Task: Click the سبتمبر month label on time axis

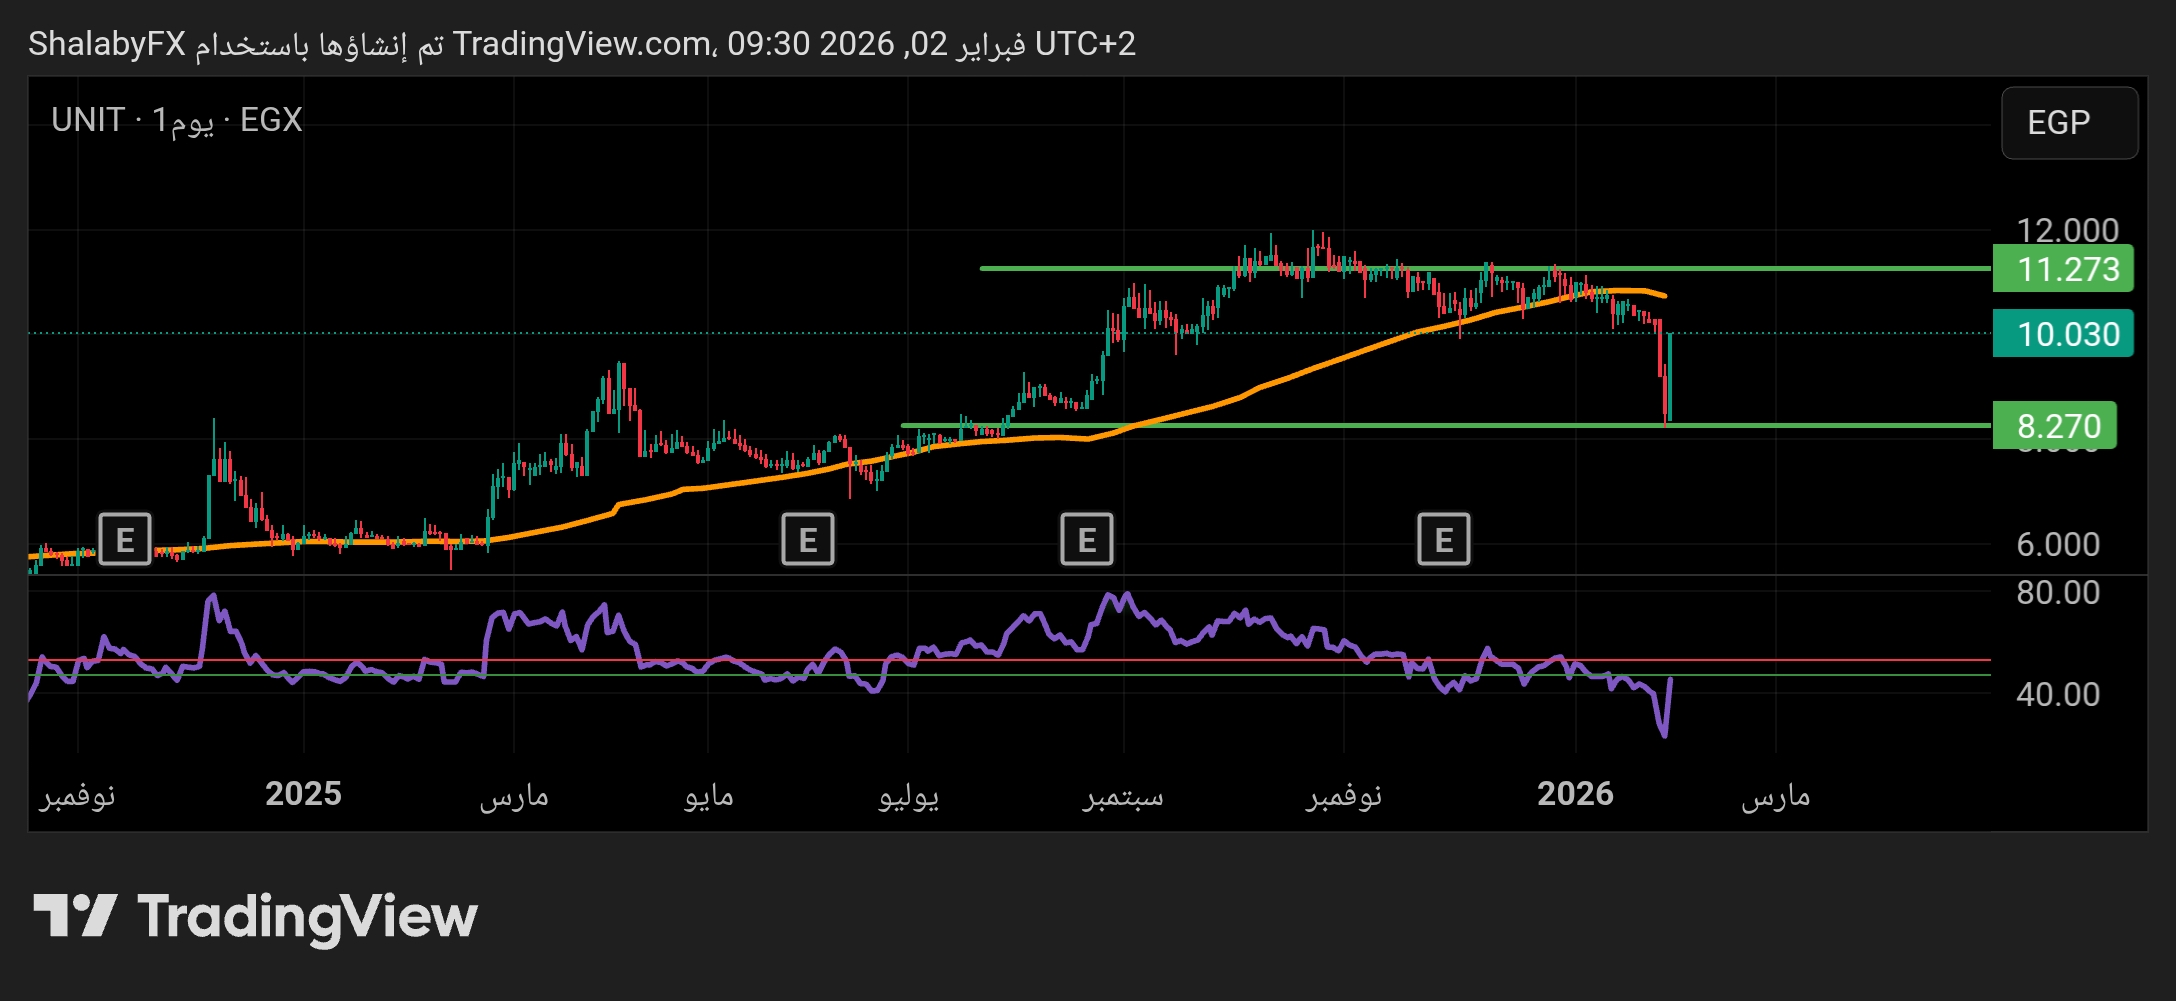Action: (1123, 796)
